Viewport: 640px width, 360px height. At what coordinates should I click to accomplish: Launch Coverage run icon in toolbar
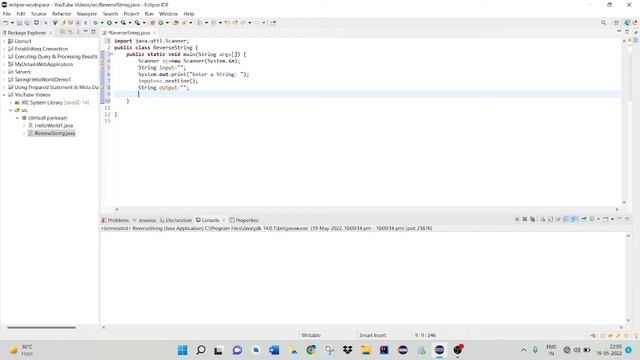(x=123, y=23)
